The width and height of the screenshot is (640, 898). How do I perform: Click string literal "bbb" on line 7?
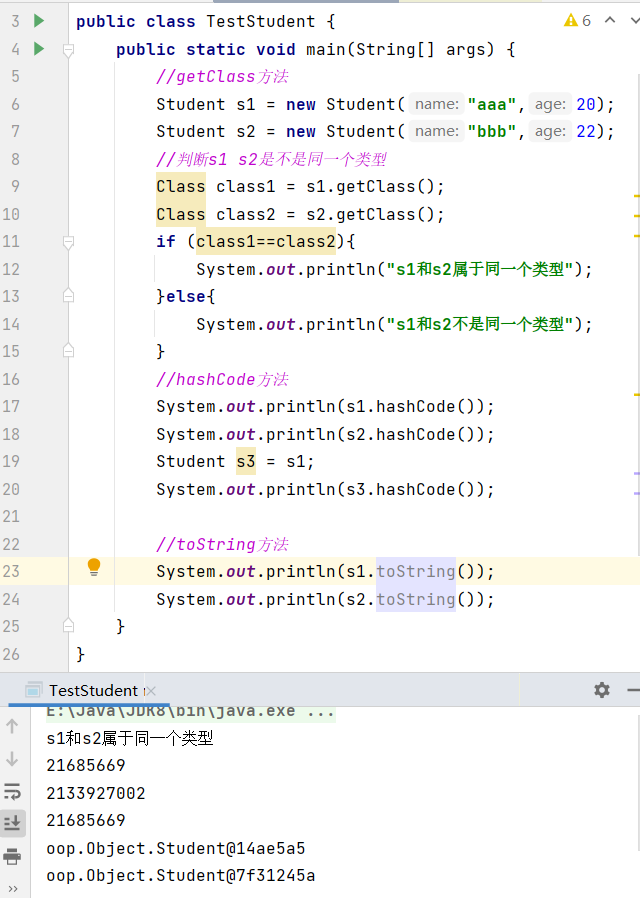coord(492,132)
